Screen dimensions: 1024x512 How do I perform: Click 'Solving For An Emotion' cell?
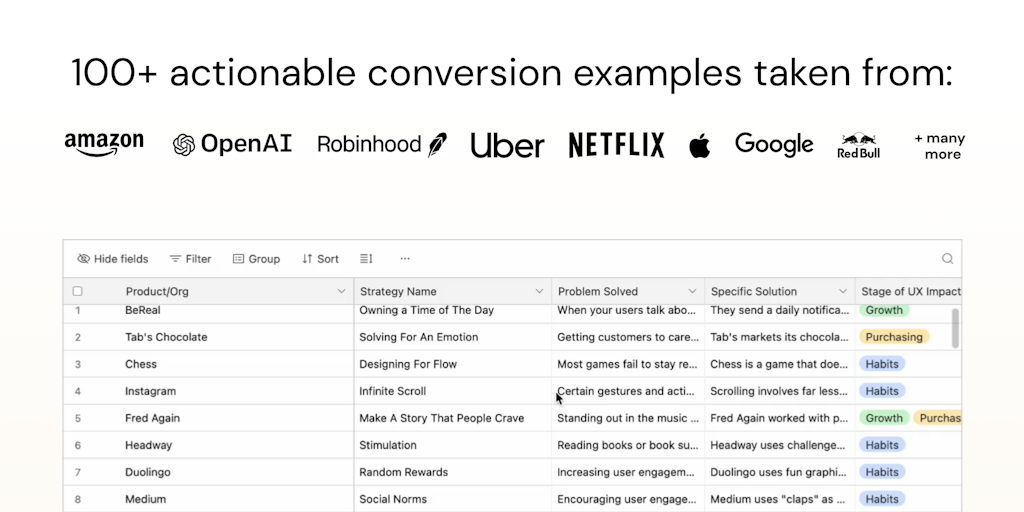[453, 337]
